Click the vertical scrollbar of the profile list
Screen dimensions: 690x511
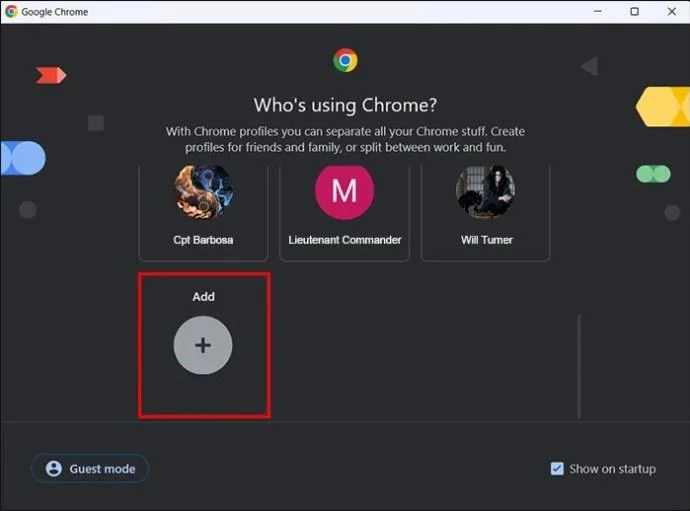click(579, 366)
